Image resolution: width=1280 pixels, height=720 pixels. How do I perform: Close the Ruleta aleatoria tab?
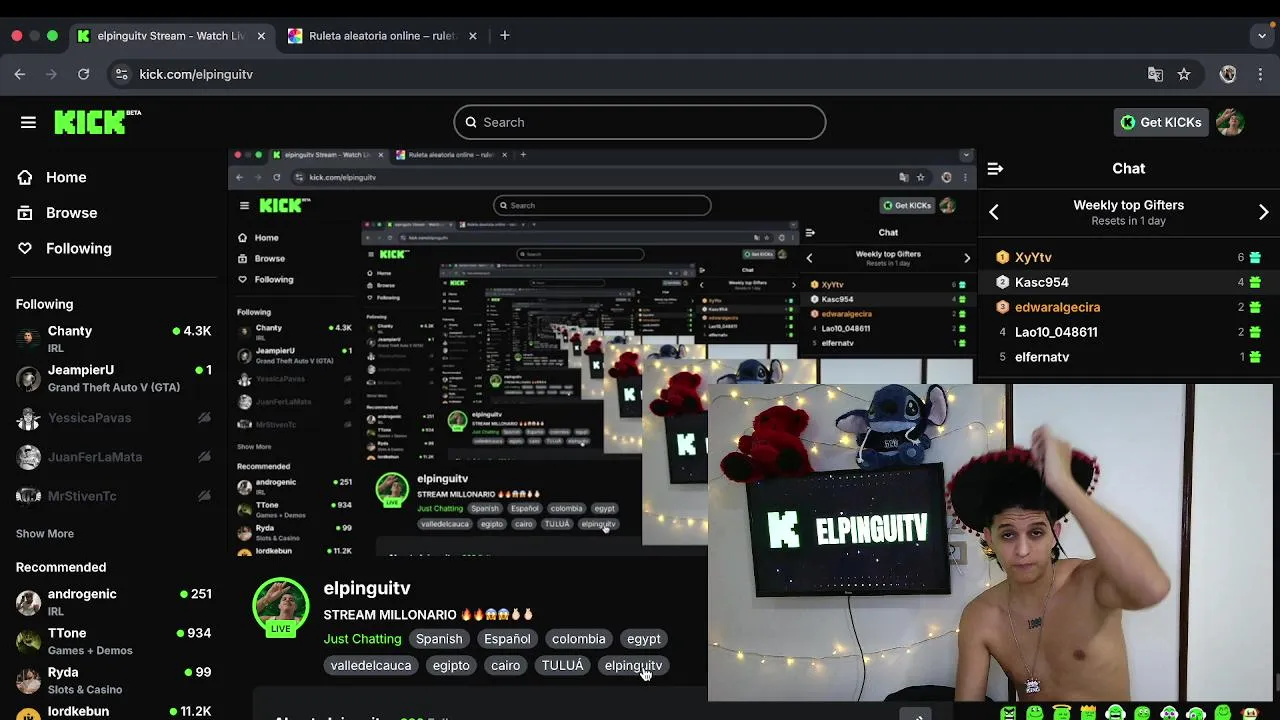tap(473, 36)
